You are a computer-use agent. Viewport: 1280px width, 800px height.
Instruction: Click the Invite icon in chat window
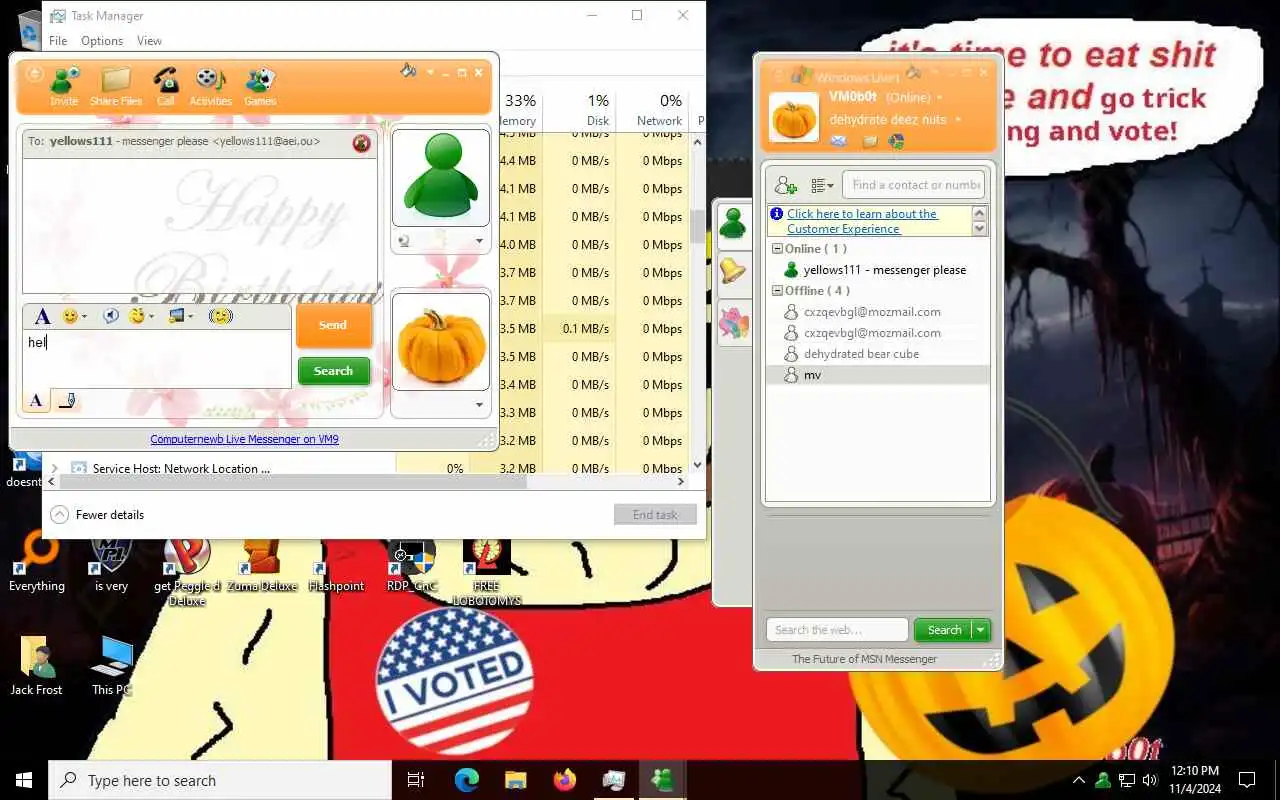[64, 86]
